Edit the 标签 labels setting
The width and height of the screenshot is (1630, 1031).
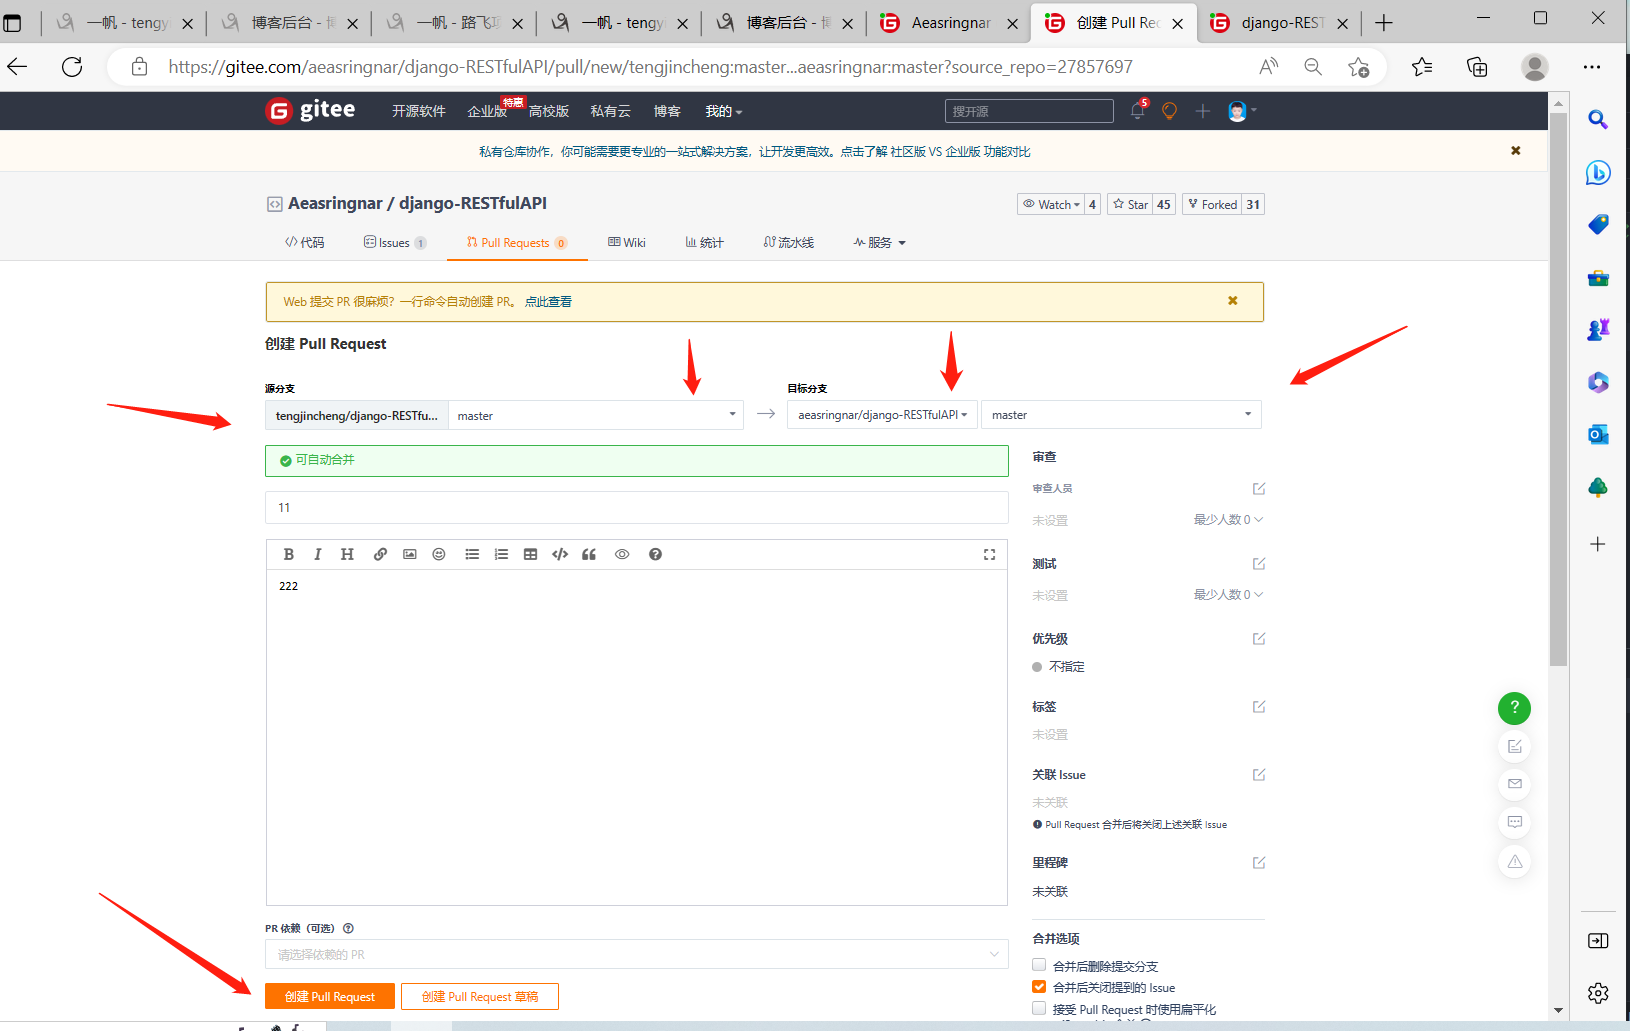(x=1259, y=707)
